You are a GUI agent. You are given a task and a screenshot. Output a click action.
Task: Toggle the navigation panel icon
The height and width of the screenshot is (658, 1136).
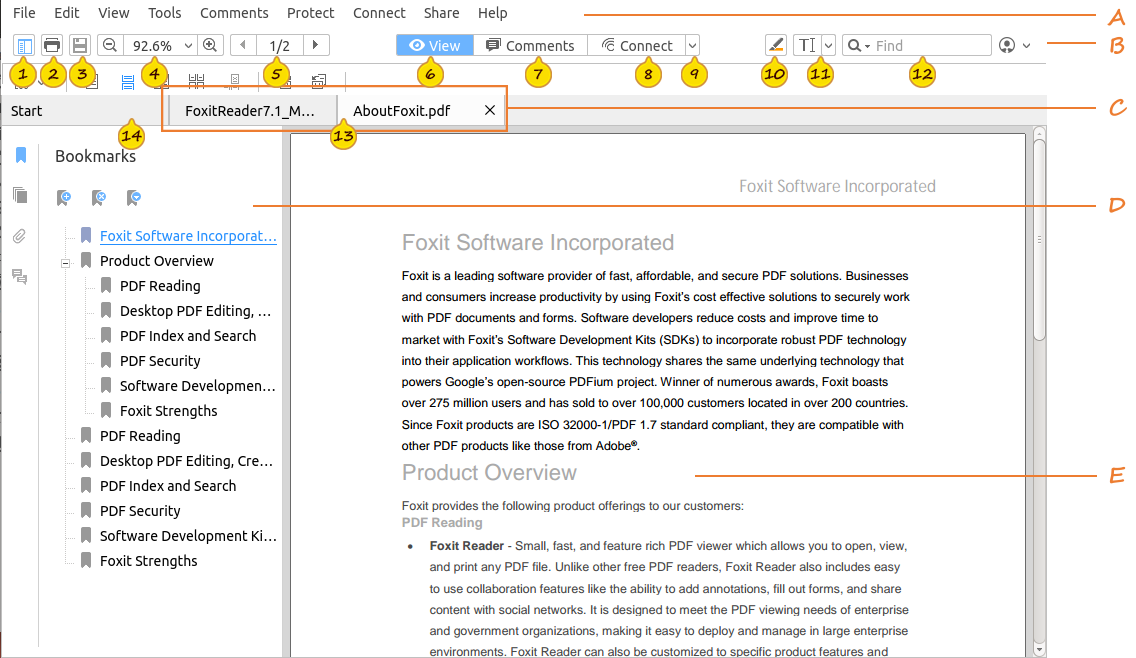point(24,46)
